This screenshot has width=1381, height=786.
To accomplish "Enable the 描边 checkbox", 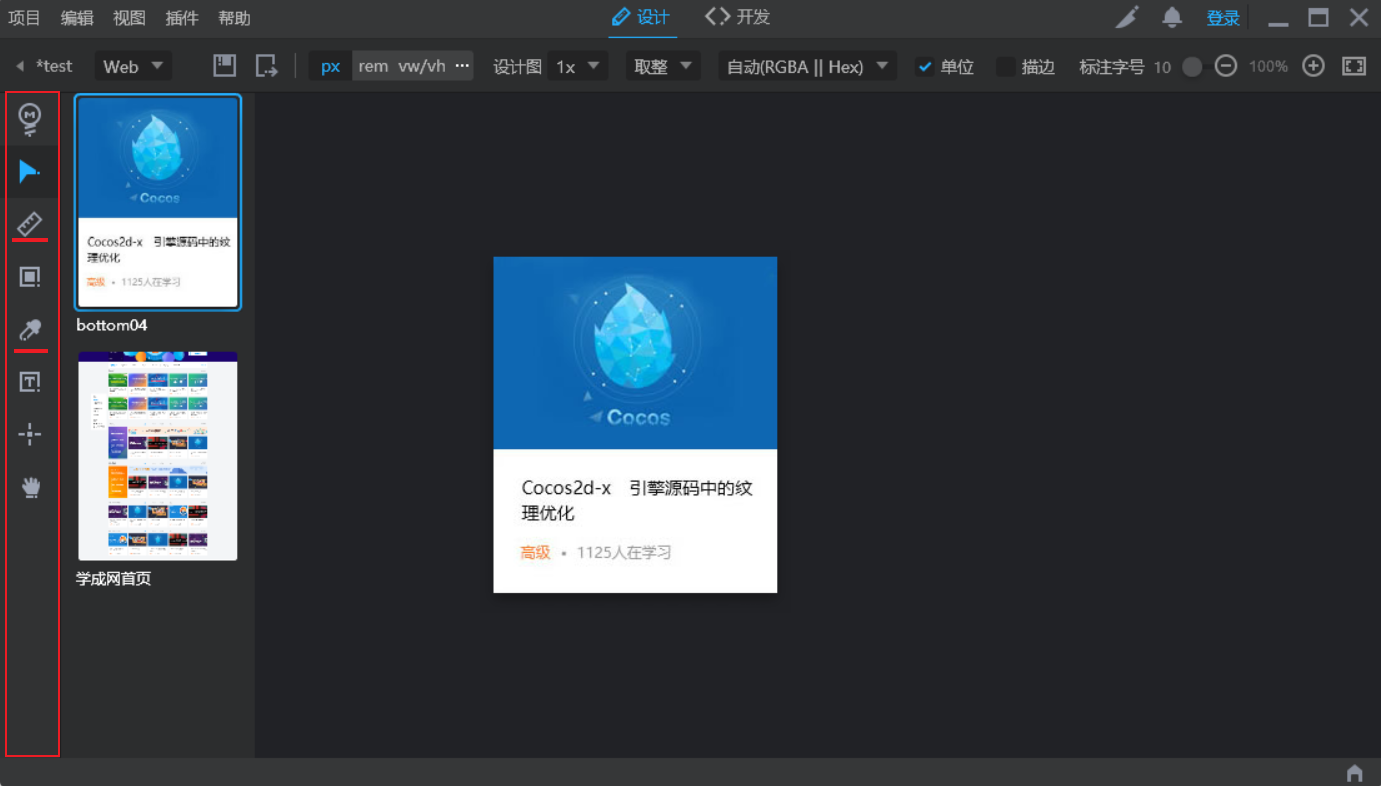I will 1006,67.
